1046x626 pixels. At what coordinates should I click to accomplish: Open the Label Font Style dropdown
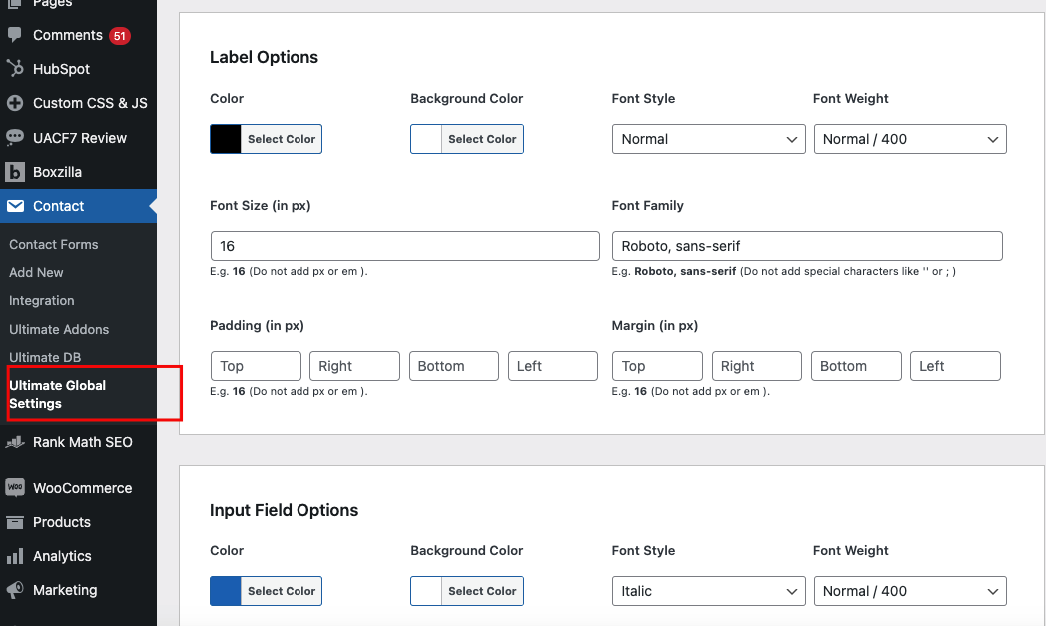coord(708,139)
